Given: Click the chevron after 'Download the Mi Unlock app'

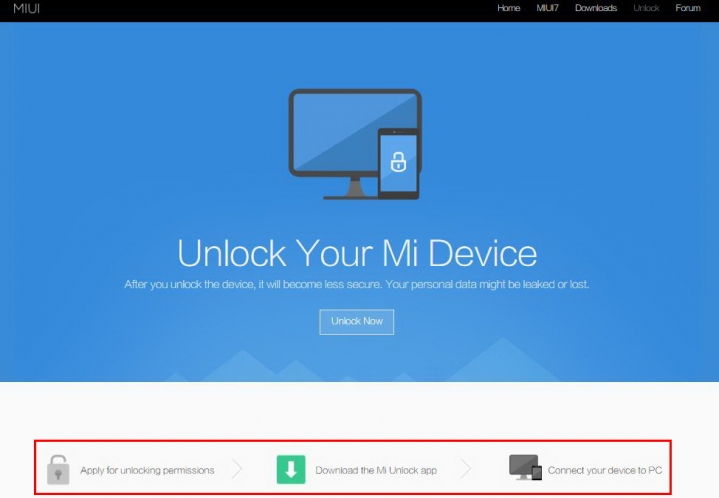Looking at the screenshot, I should [466, 469].
